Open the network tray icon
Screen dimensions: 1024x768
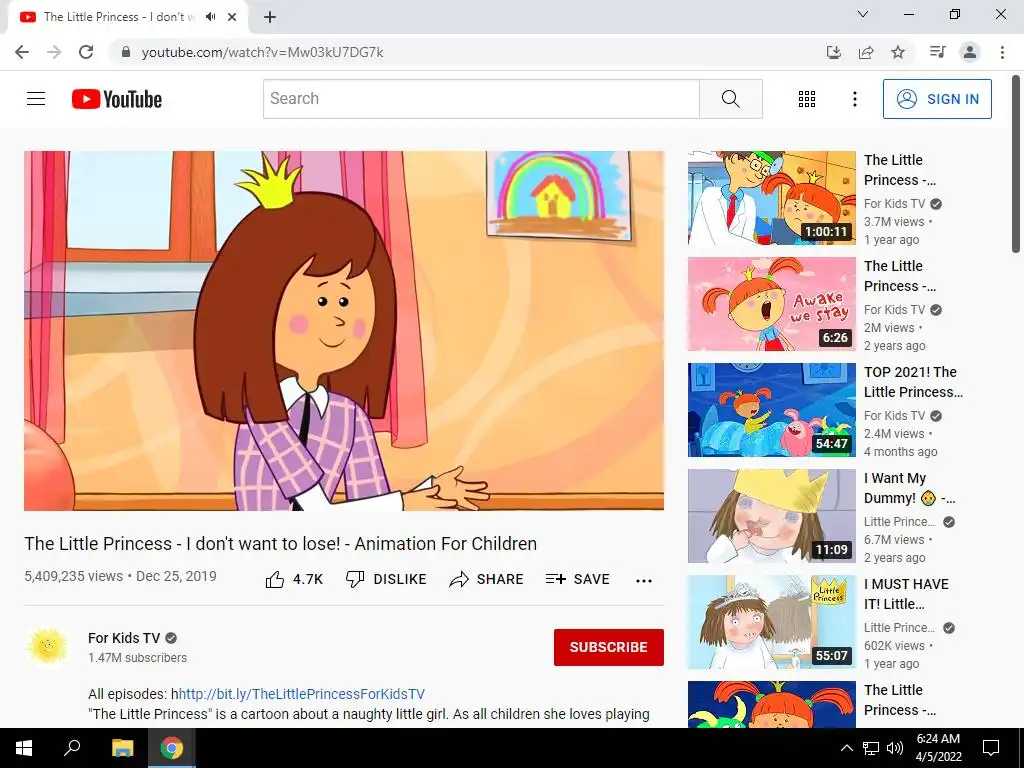[871, 748]
